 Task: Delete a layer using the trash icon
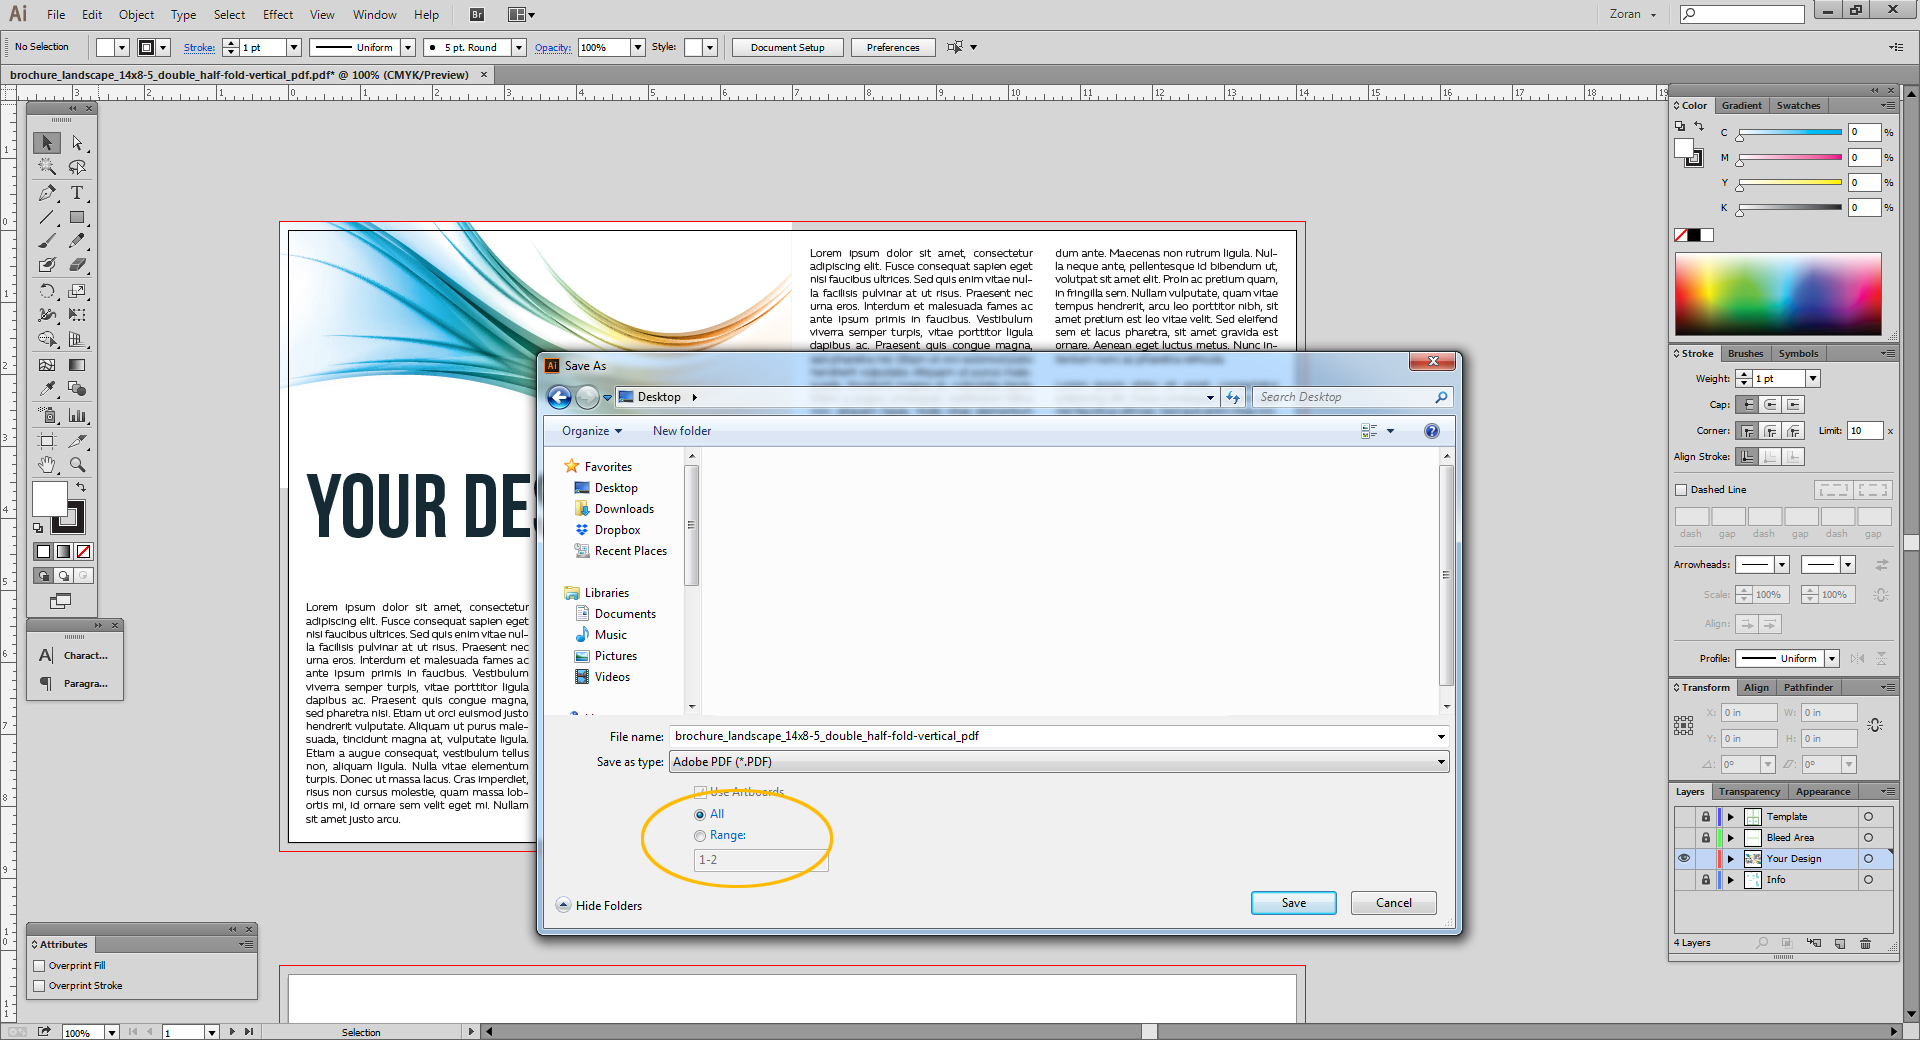1864,943
